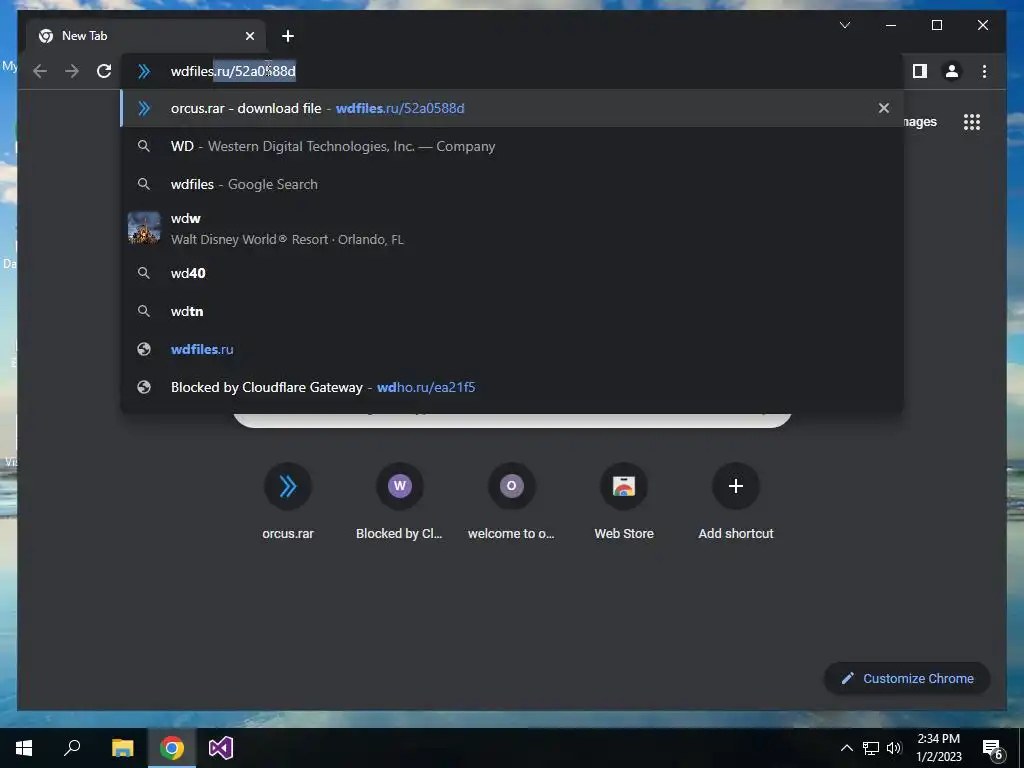Open the notification center icon
The image size is (1024, 768).
point(992,749)
